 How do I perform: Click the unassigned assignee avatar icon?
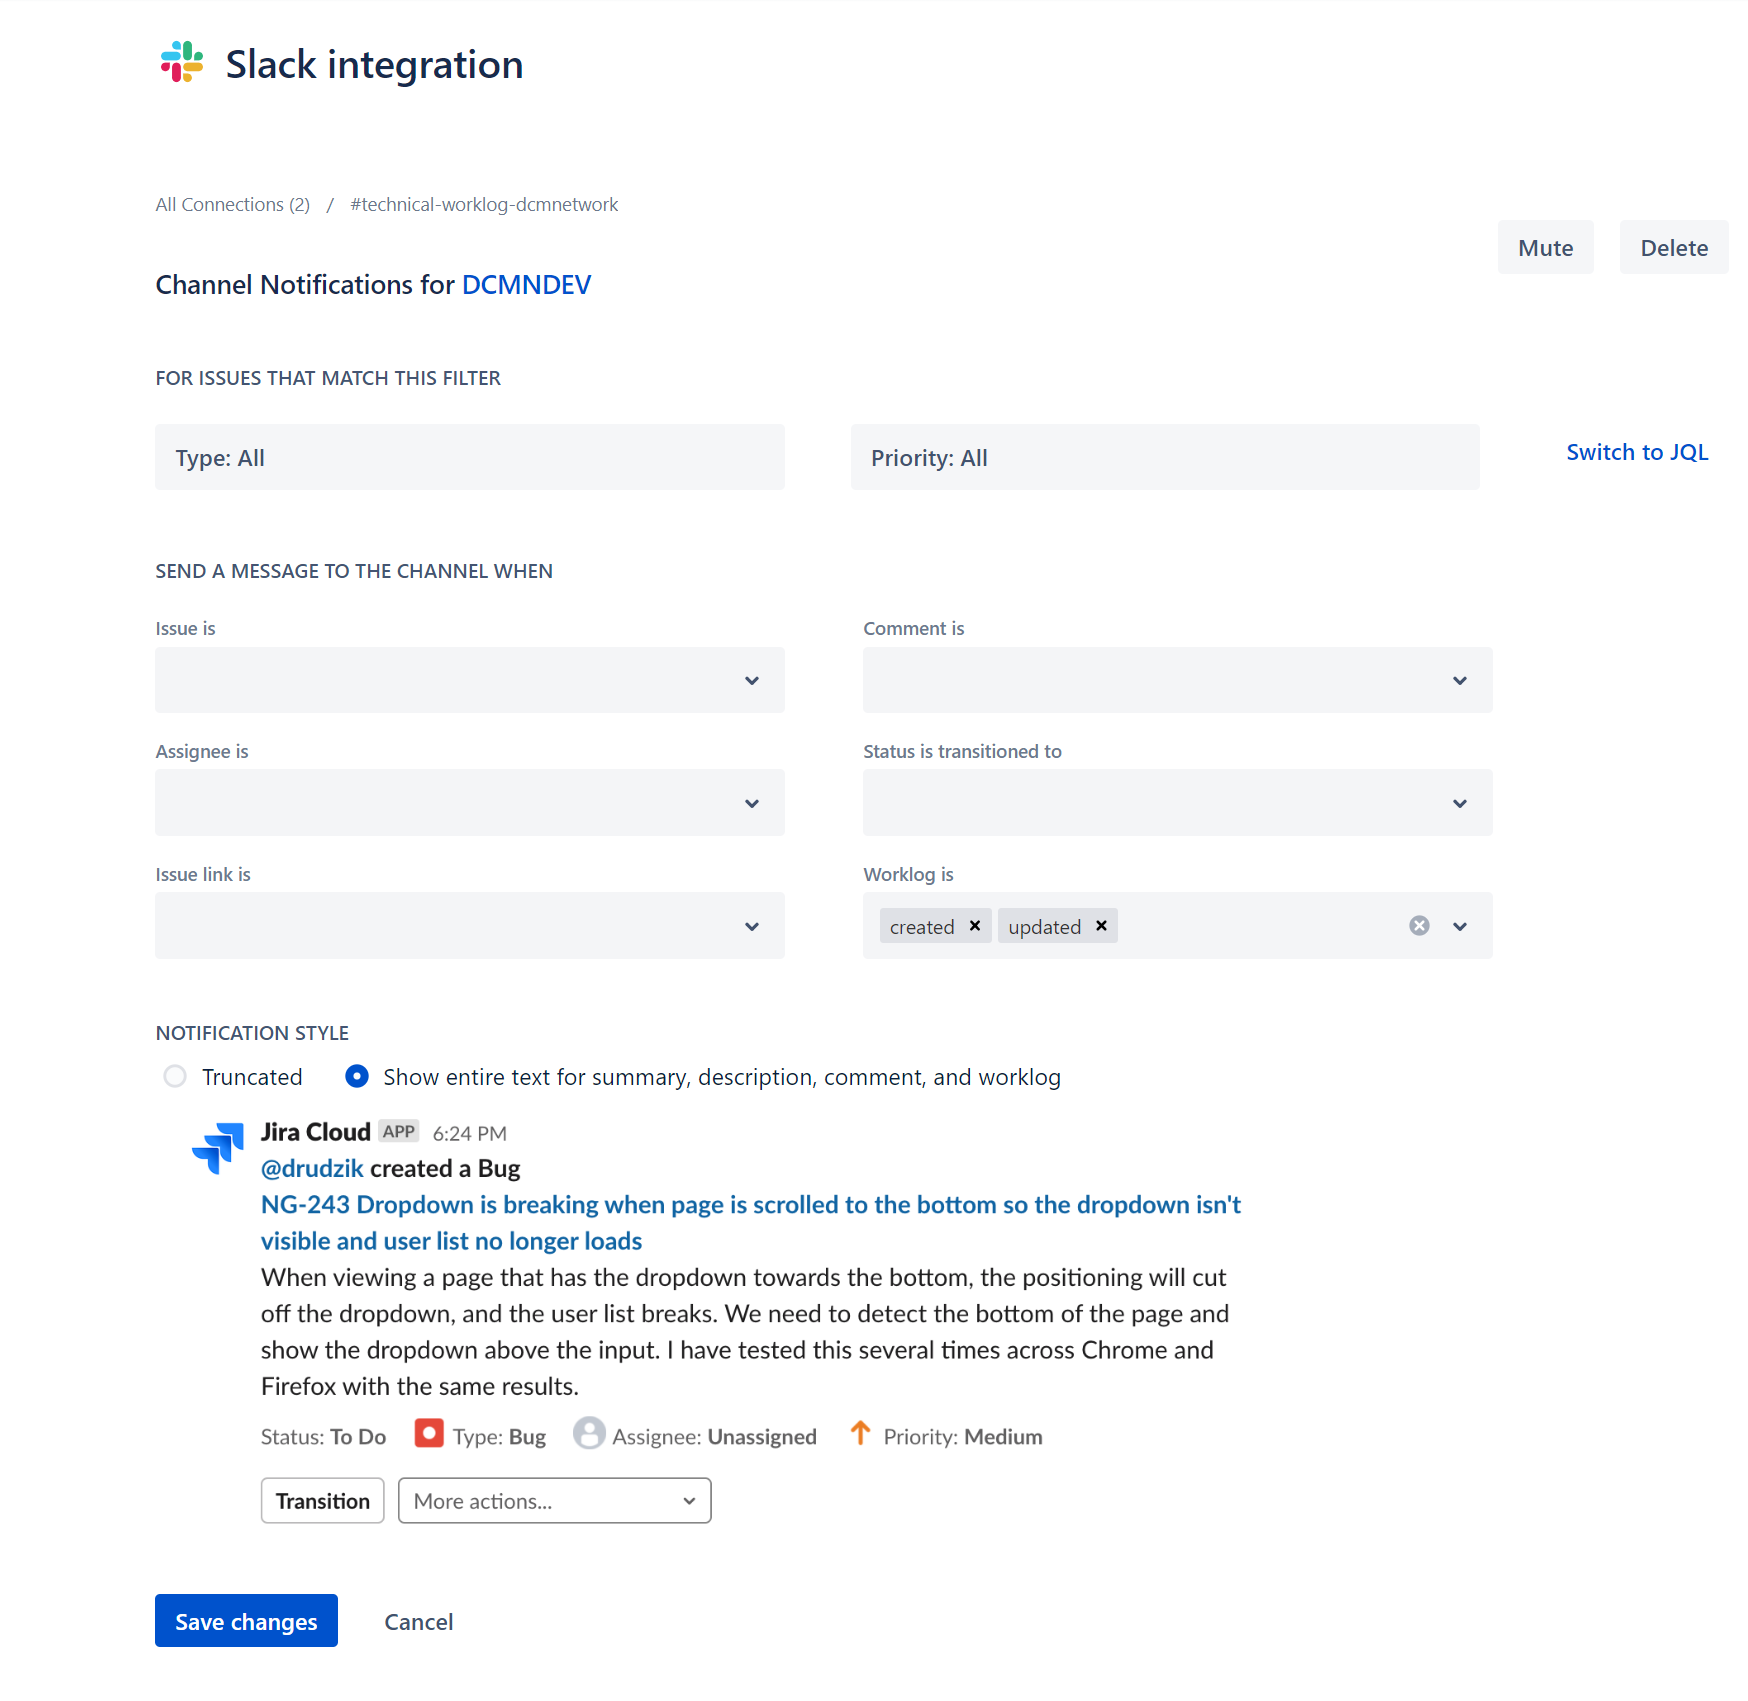pos(589,1434)
